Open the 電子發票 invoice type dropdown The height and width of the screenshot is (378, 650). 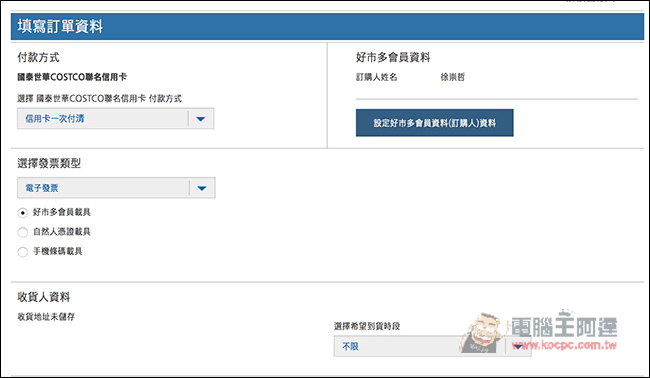(x=116, y=188)
